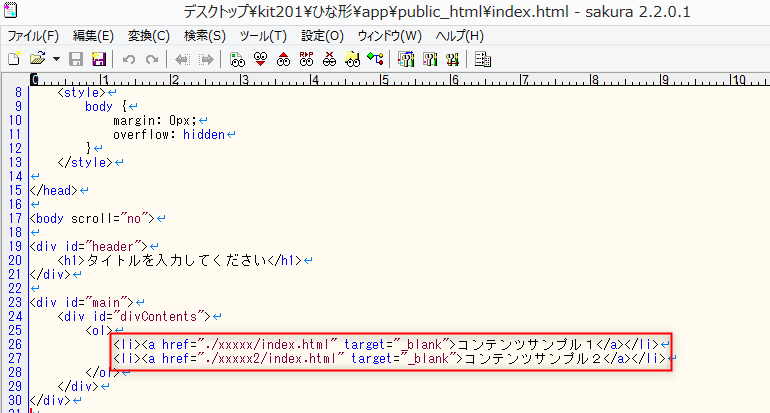770x413 pixels.
Task: Click the <body scroll="no"> line
Action: 92,219
